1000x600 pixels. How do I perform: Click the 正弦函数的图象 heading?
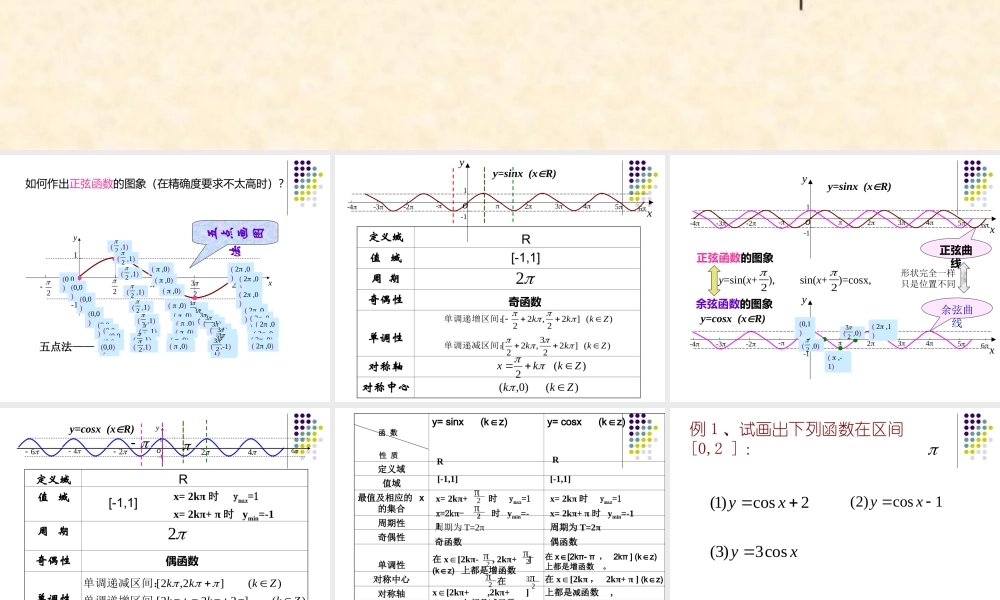point(735,258)
